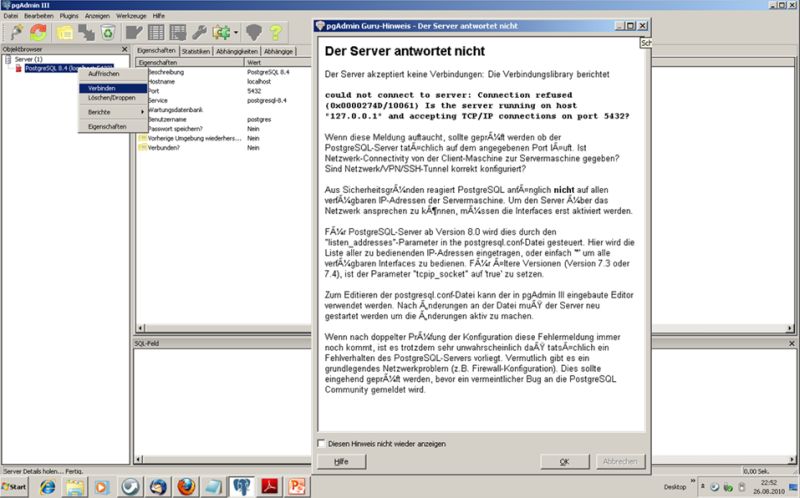Open the Anzeigen menu
This screenshot has height=498, width=800.
point(97,16)
